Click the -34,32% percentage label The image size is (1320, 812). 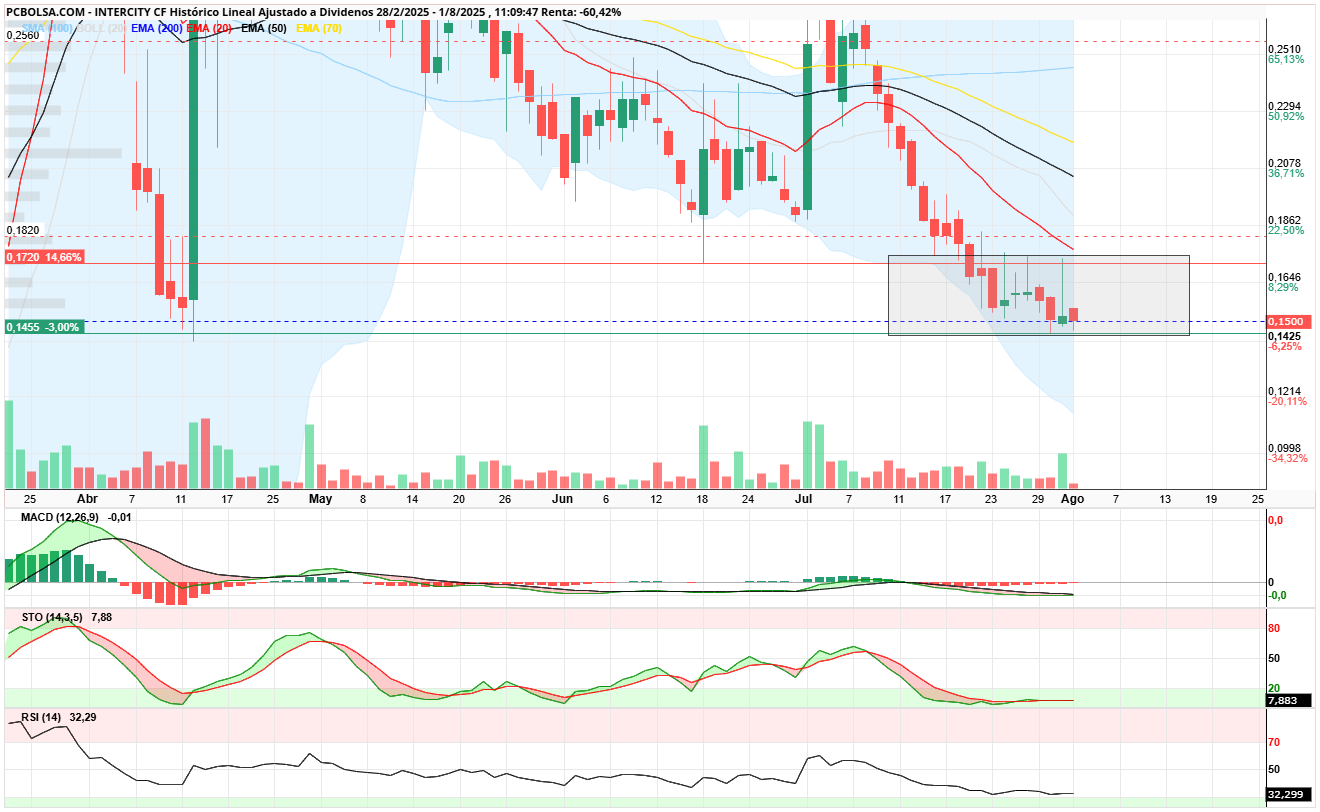point(1288,459)
